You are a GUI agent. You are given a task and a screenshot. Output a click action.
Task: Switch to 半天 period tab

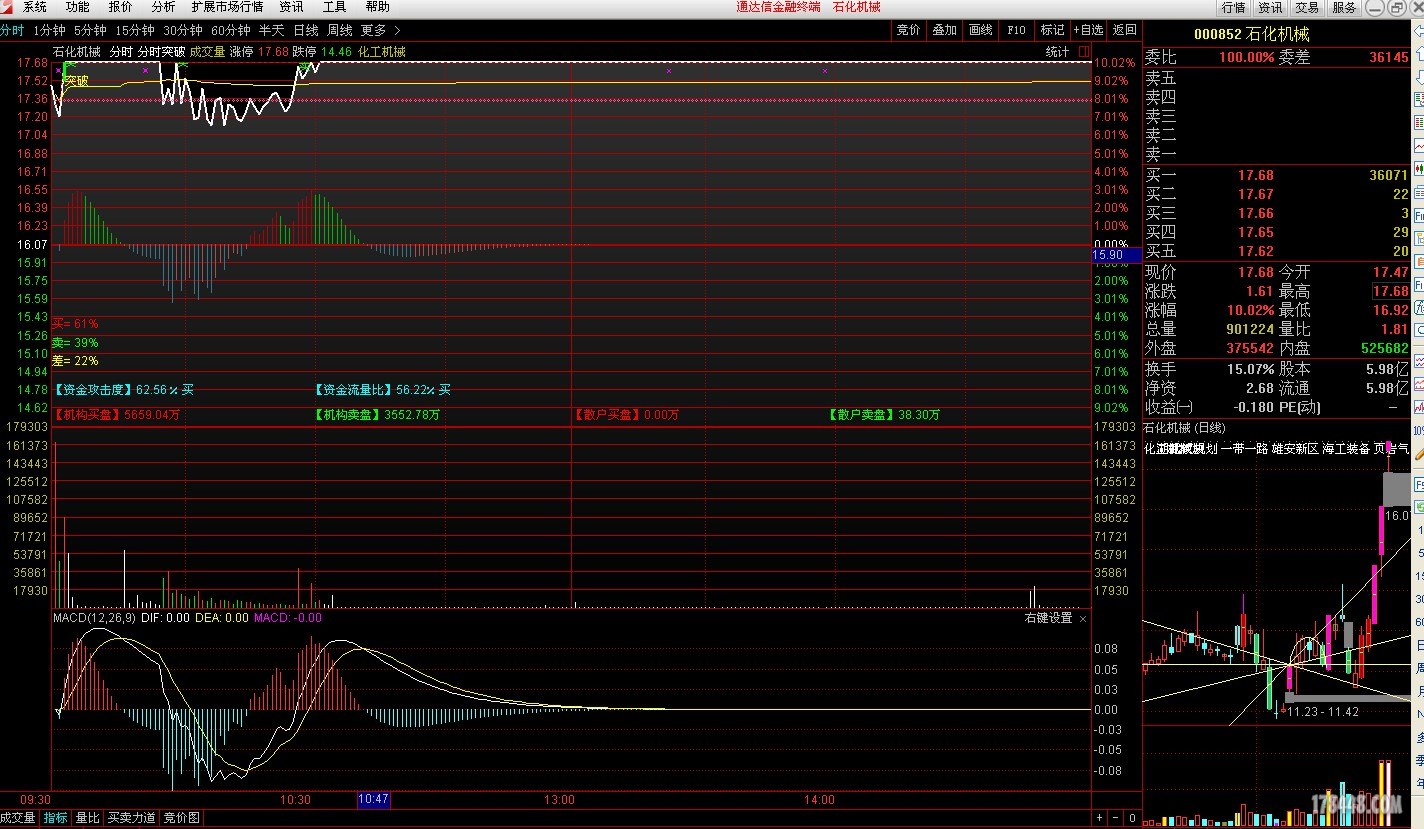[x=271, y=30]
